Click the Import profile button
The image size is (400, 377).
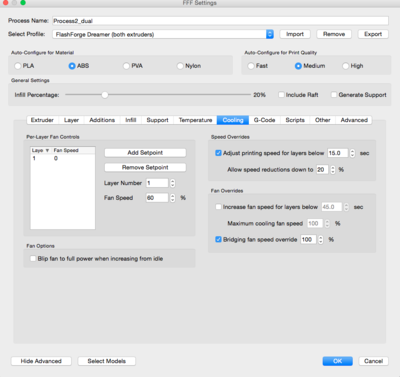click(295, 34)
